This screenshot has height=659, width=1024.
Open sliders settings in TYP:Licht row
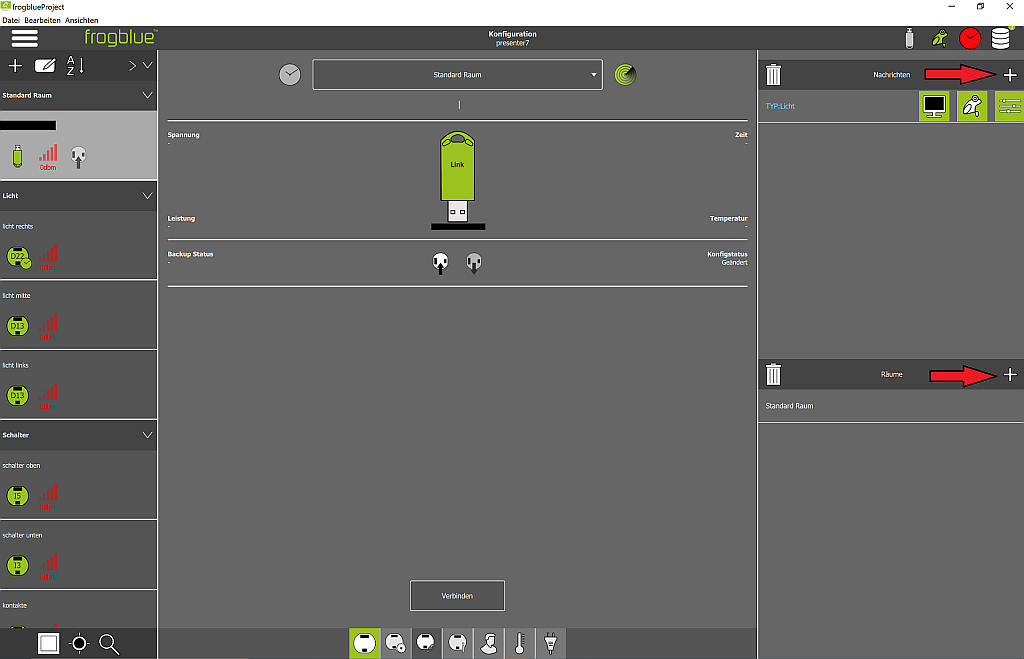click(x=1009, y=106)
